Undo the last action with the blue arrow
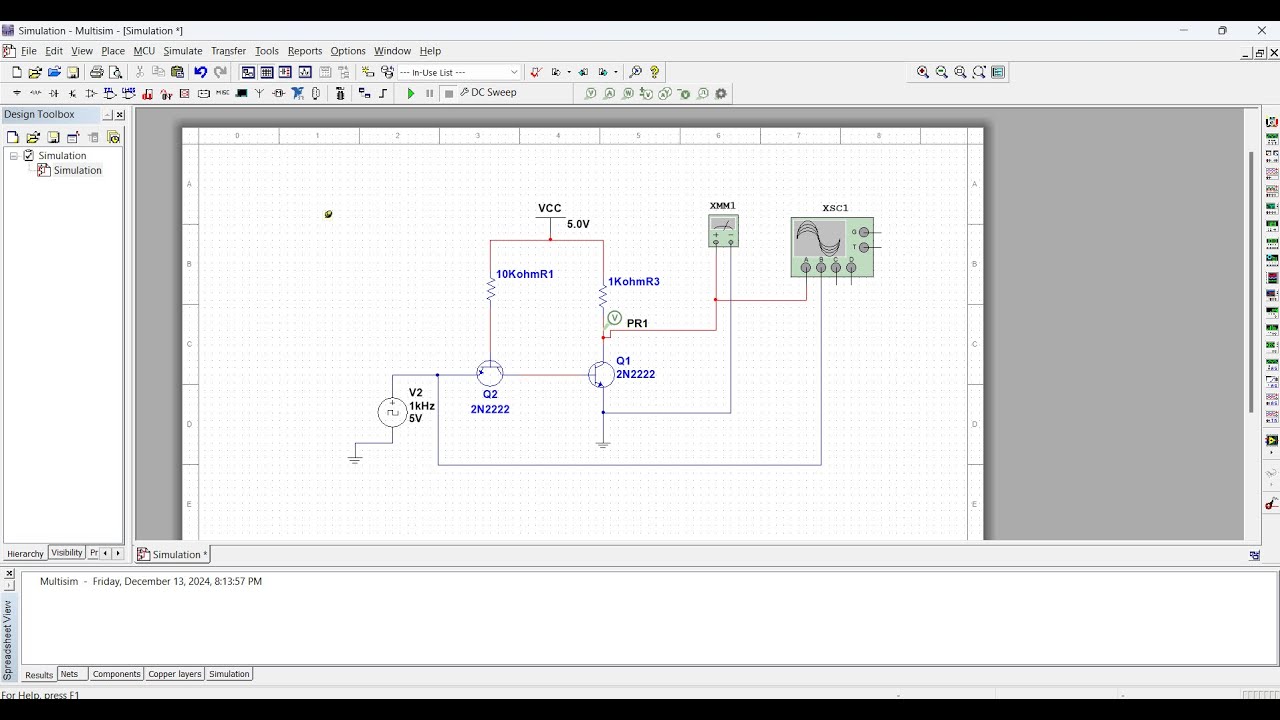Screen dimensions: 1280x720 [200, 72]
